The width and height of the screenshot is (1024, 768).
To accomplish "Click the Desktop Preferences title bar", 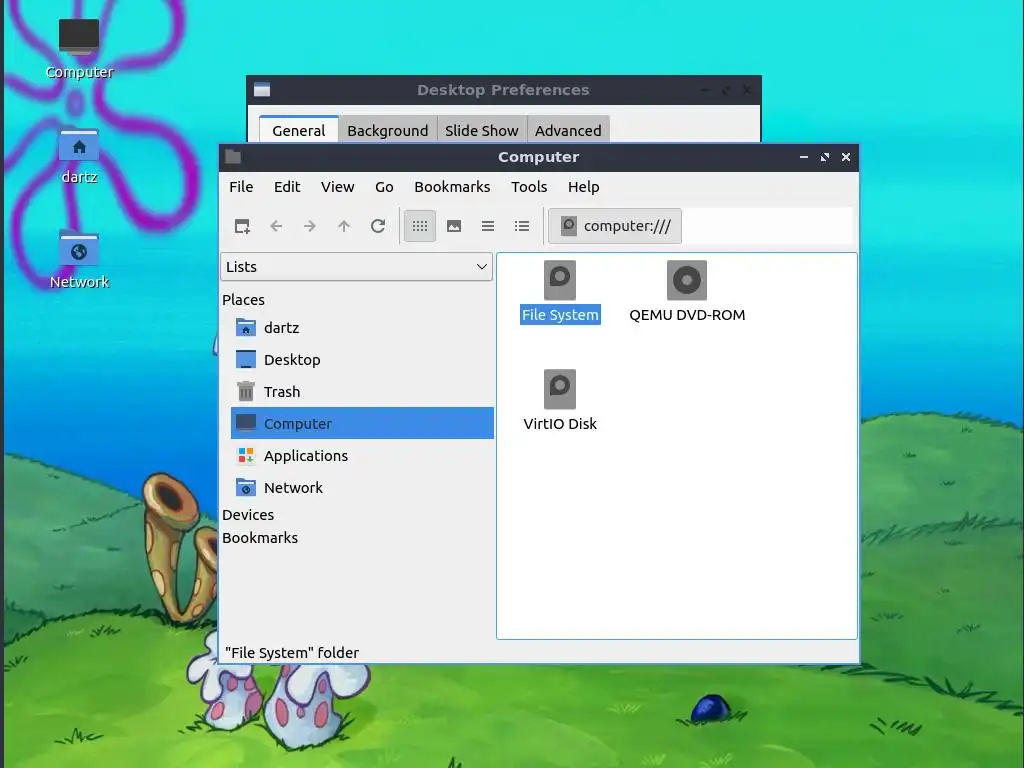I will 504,90.
